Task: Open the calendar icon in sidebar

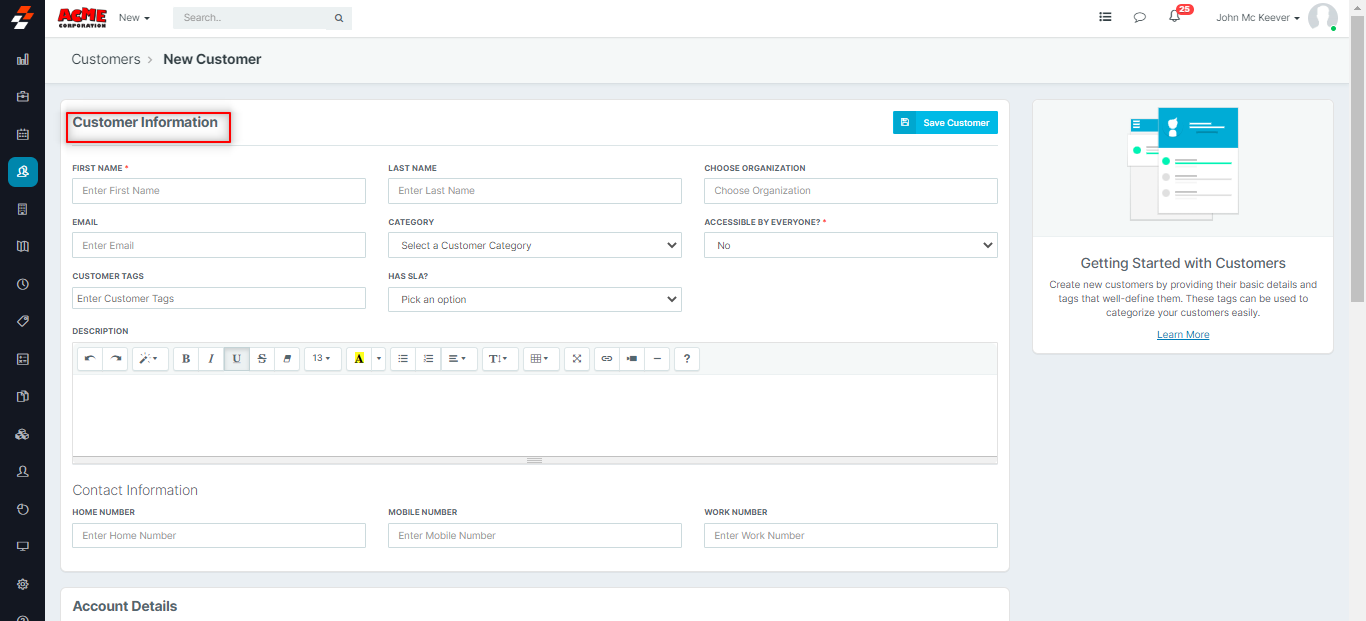Action: [23, 134]
